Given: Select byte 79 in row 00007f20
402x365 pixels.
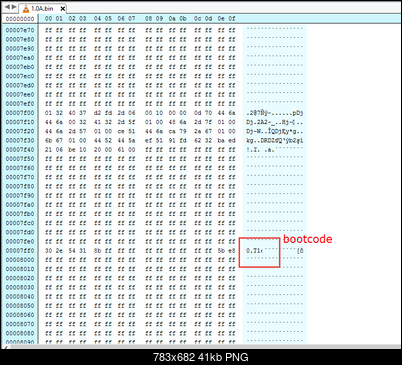Looking at the screenshot, I should click(183, 131).
